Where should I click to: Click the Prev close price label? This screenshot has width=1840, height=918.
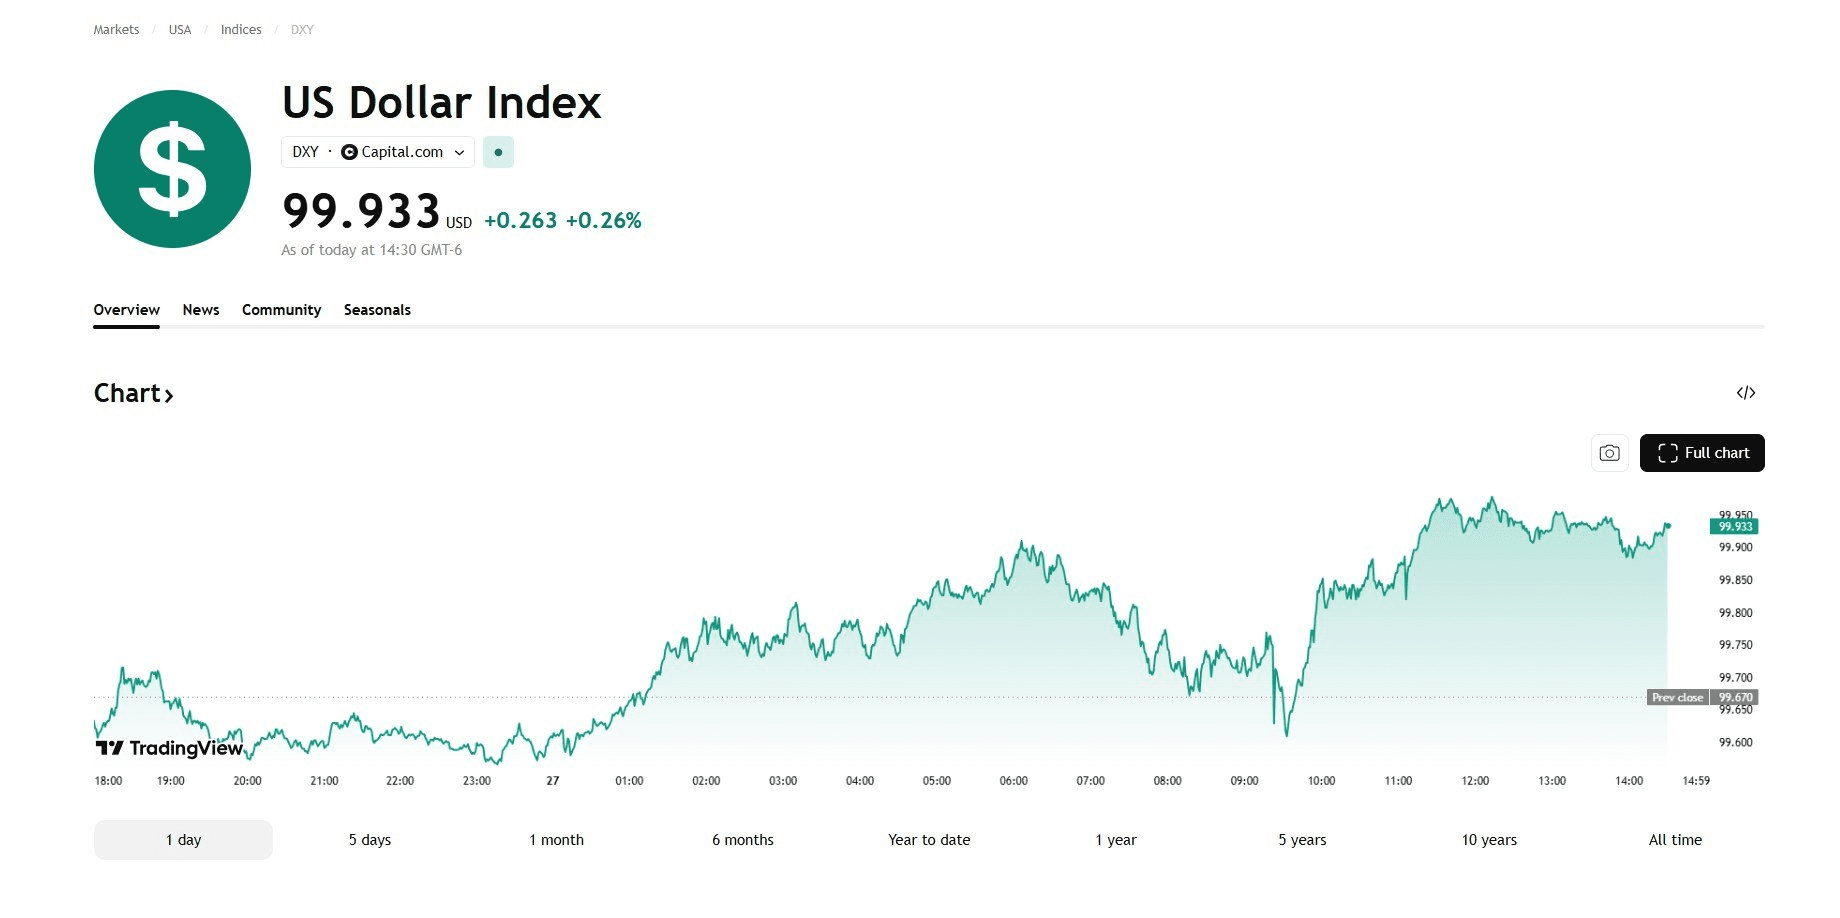pyautogui.click(x=1677, y=697)
